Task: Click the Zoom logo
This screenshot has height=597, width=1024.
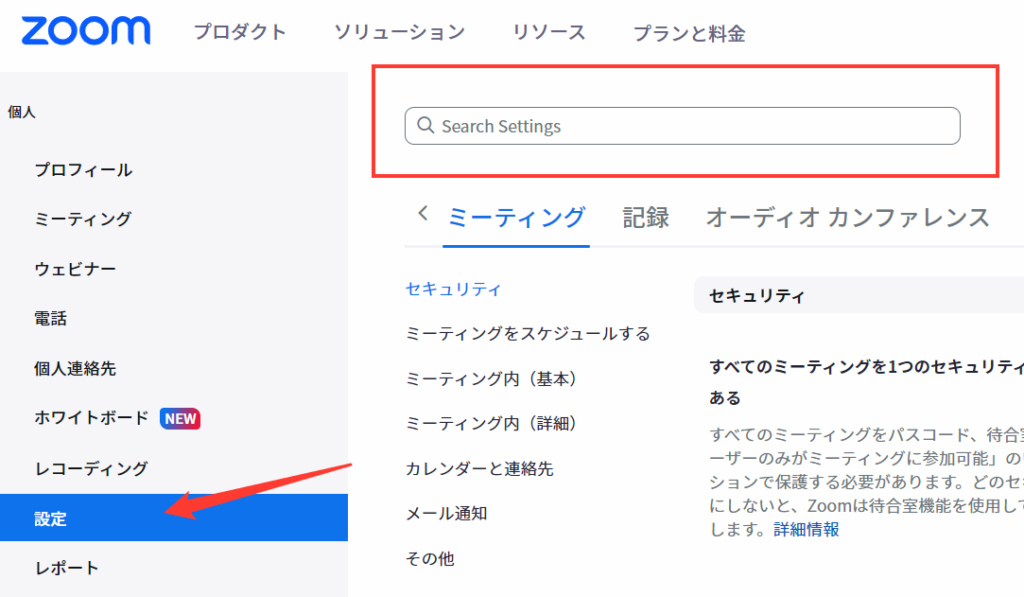Action: [x=86, y=31]
